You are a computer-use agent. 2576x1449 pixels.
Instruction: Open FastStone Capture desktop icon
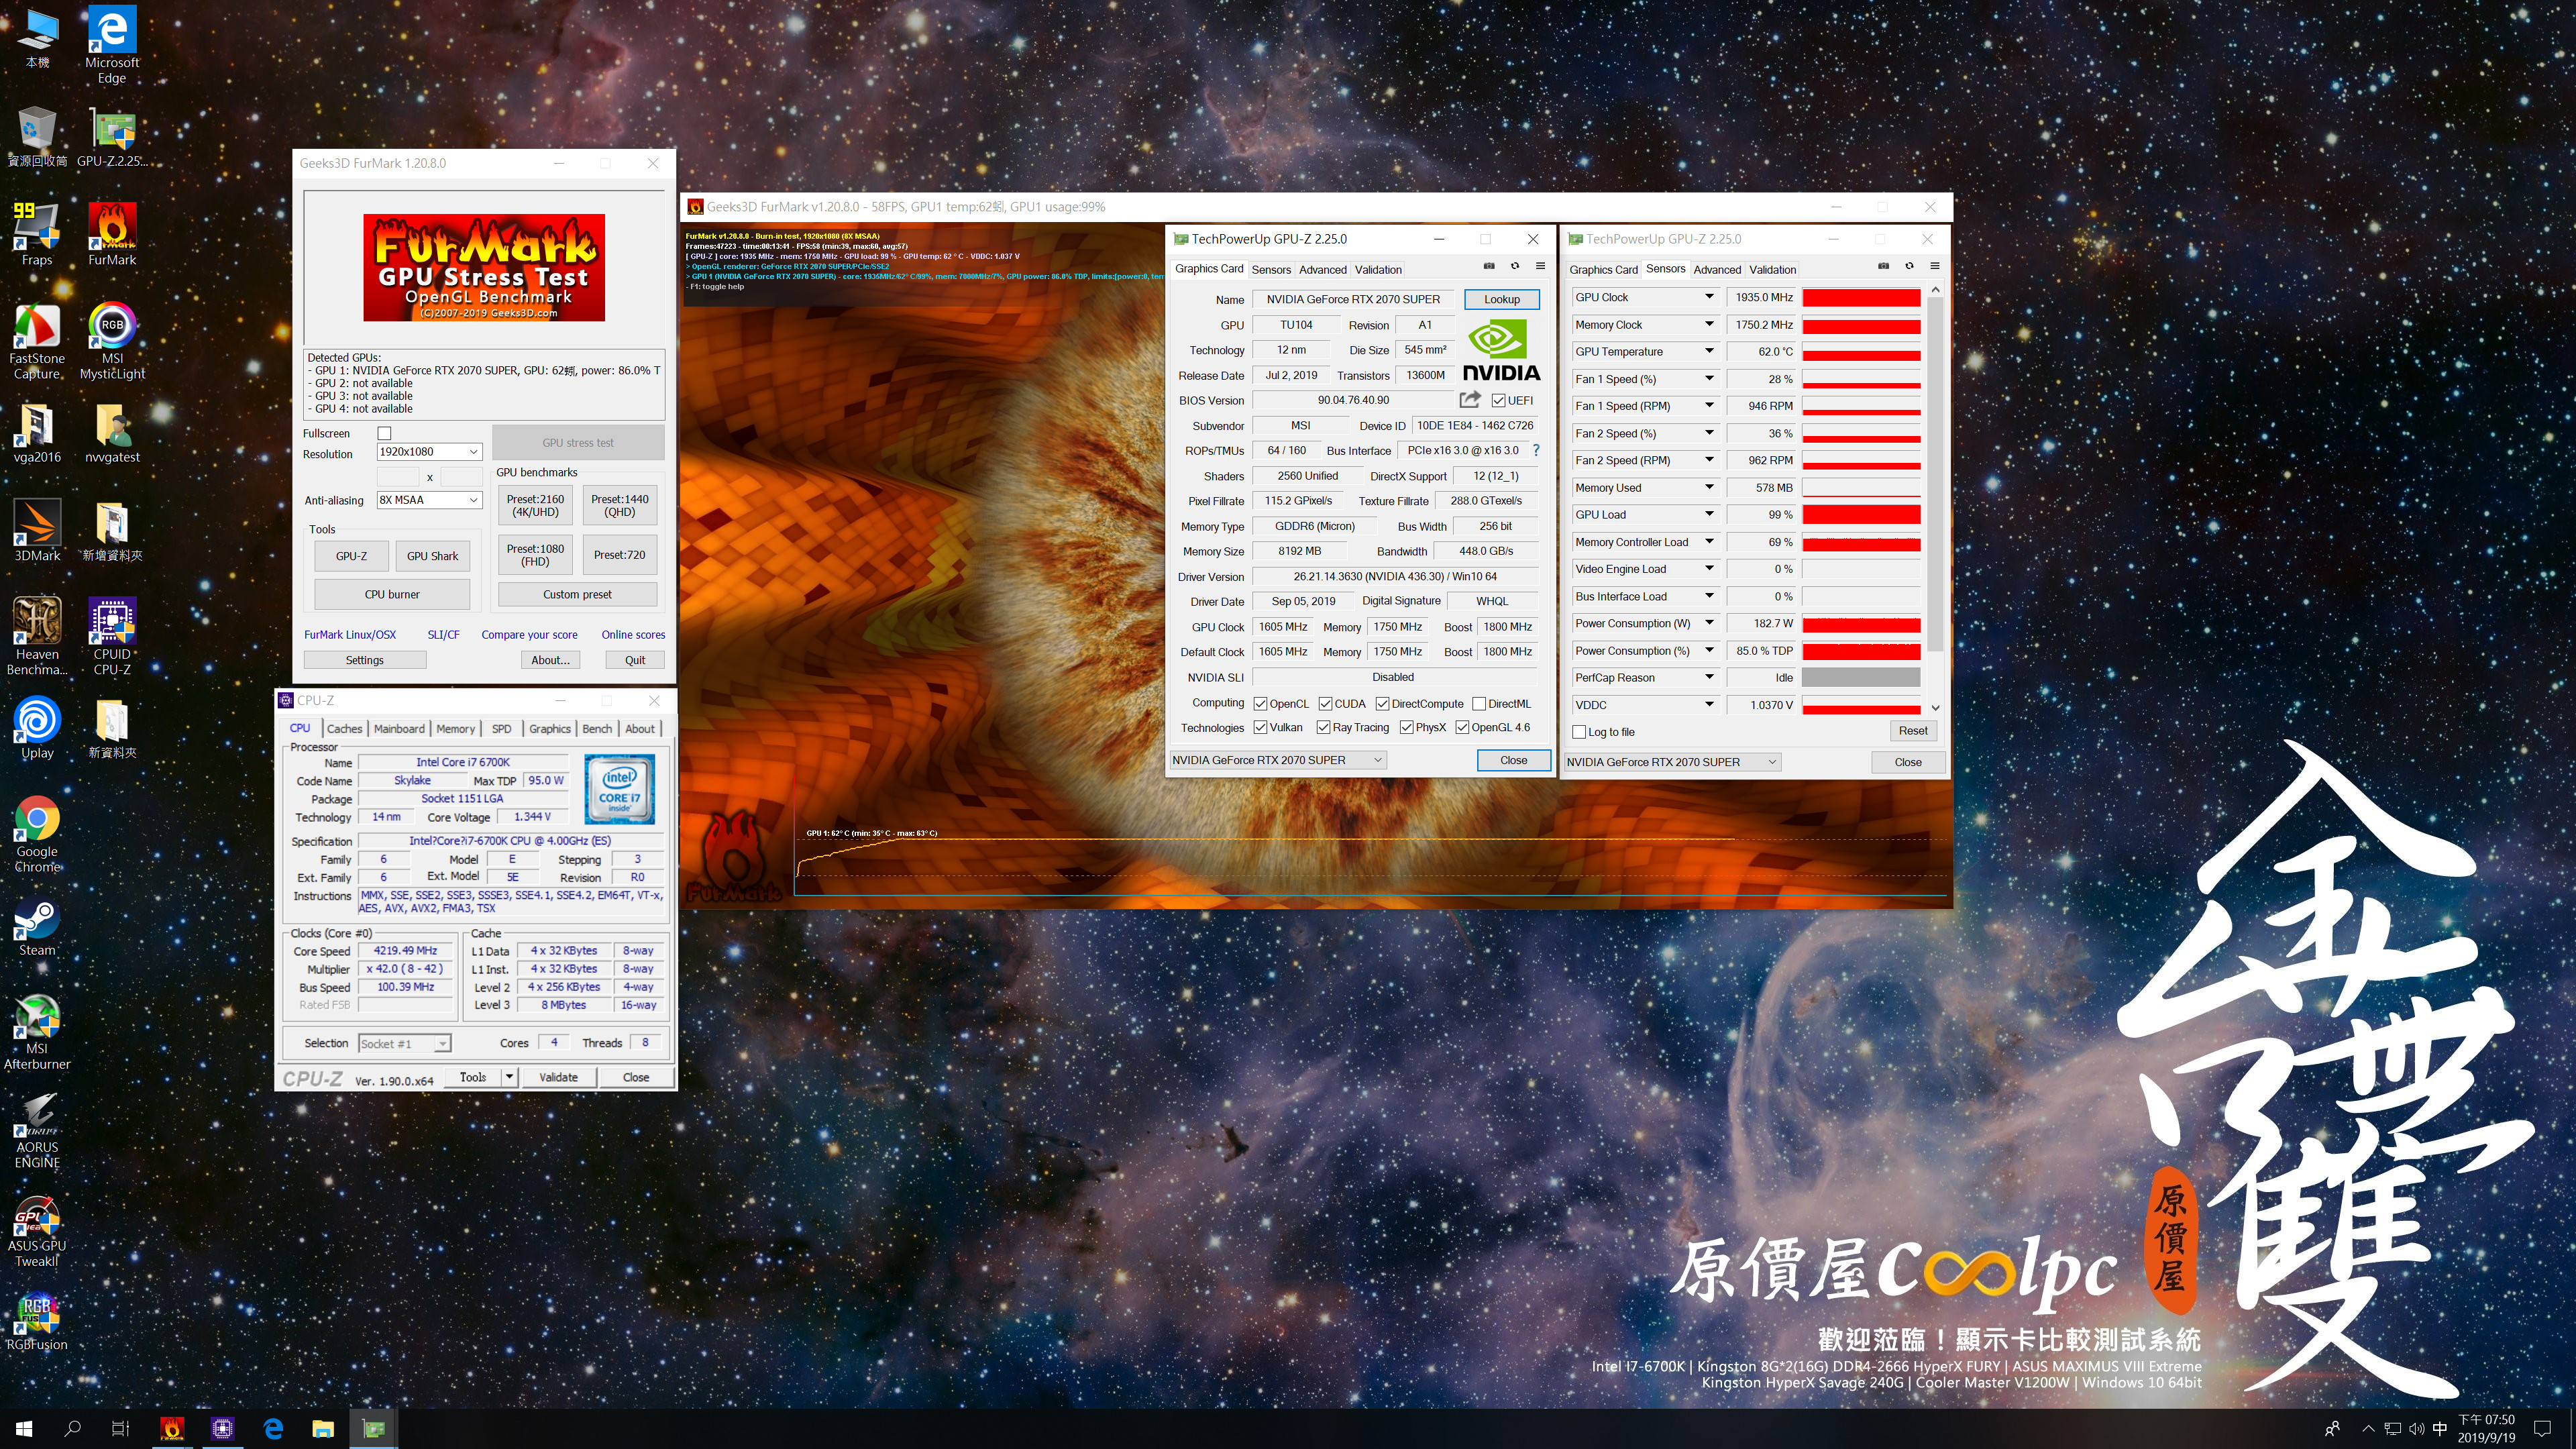pos(37,340)
